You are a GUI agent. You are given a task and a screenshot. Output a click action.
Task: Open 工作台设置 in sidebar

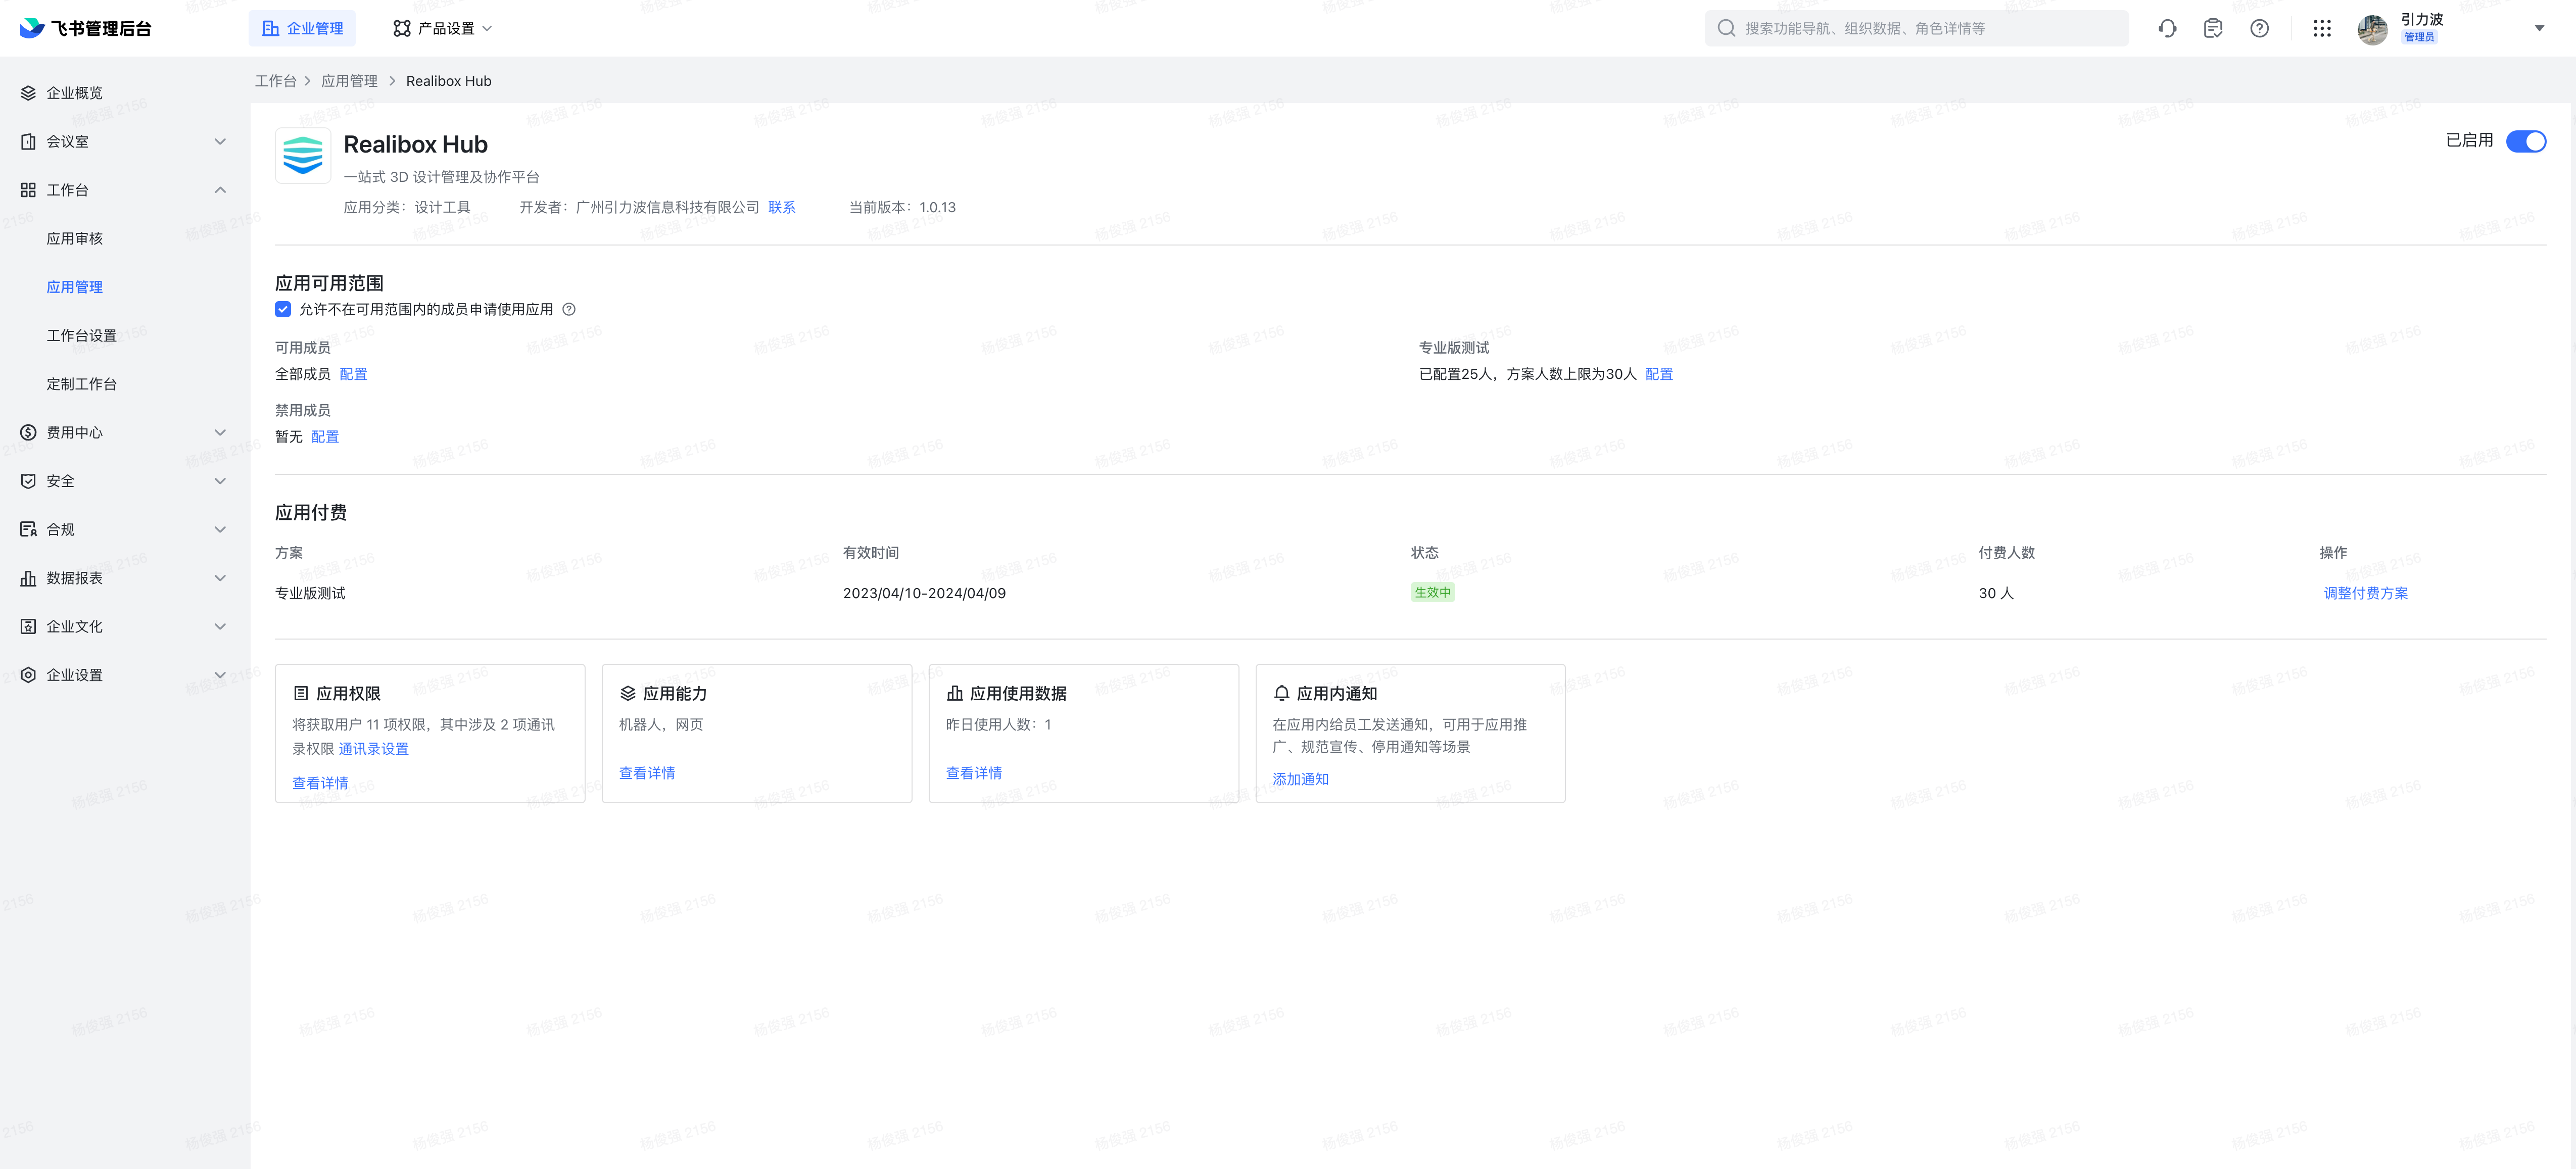[x=82, y=335]
